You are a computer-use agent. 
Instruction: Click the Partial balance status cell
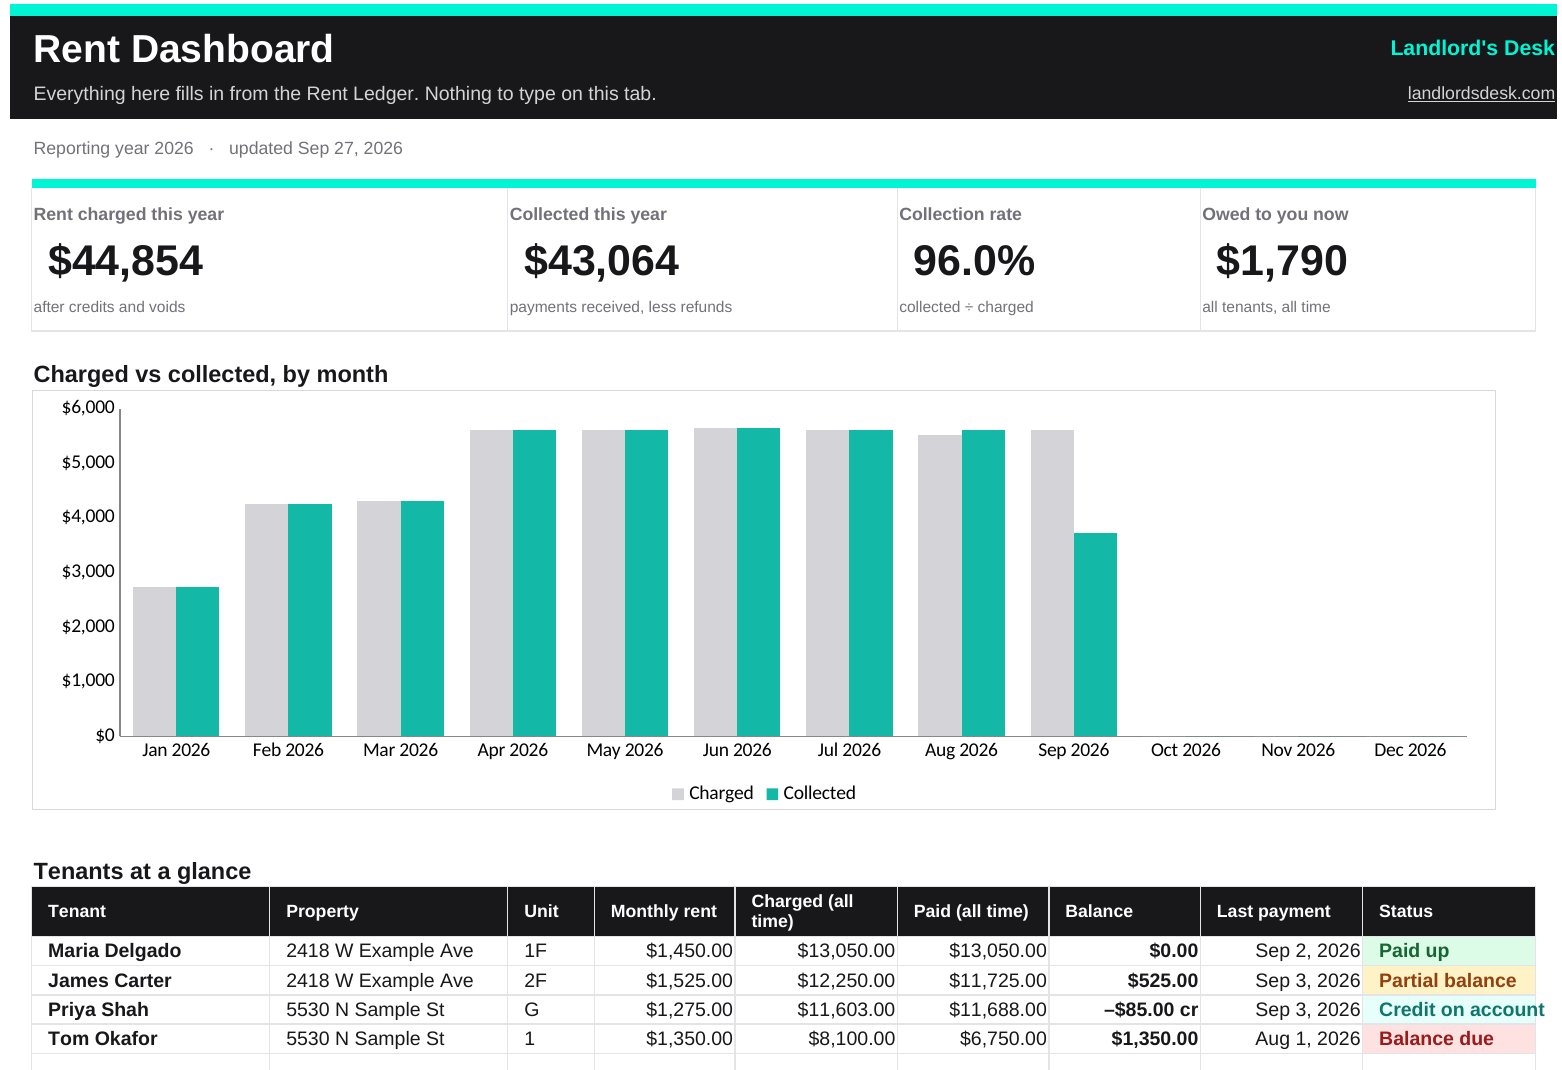coord(1448,981)
